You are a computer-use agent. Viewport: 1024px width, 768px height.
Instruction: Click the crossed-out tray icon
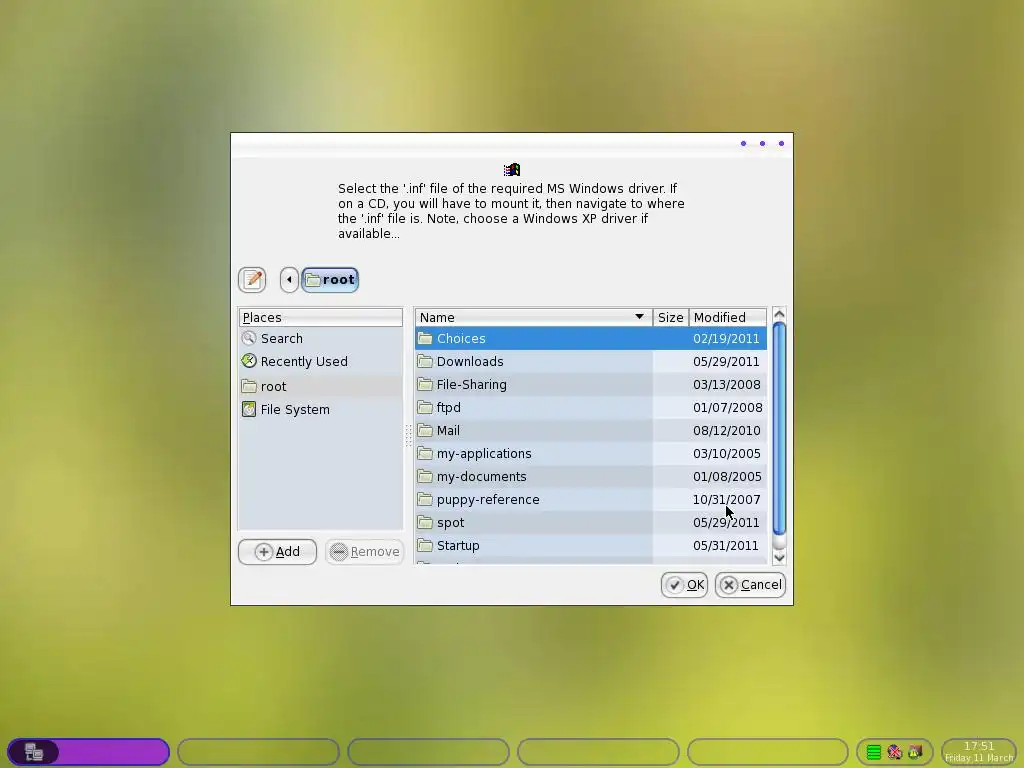tap(895, 752)
